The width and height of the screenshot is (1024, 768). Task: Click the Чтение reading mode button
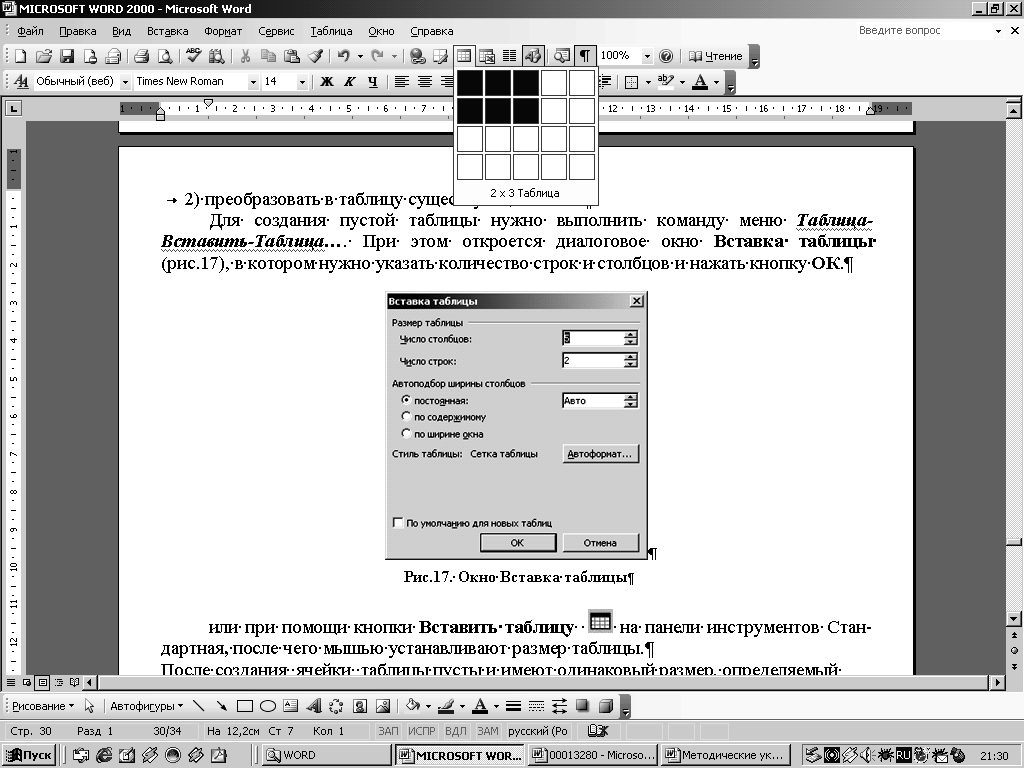(x=716, y=56)
